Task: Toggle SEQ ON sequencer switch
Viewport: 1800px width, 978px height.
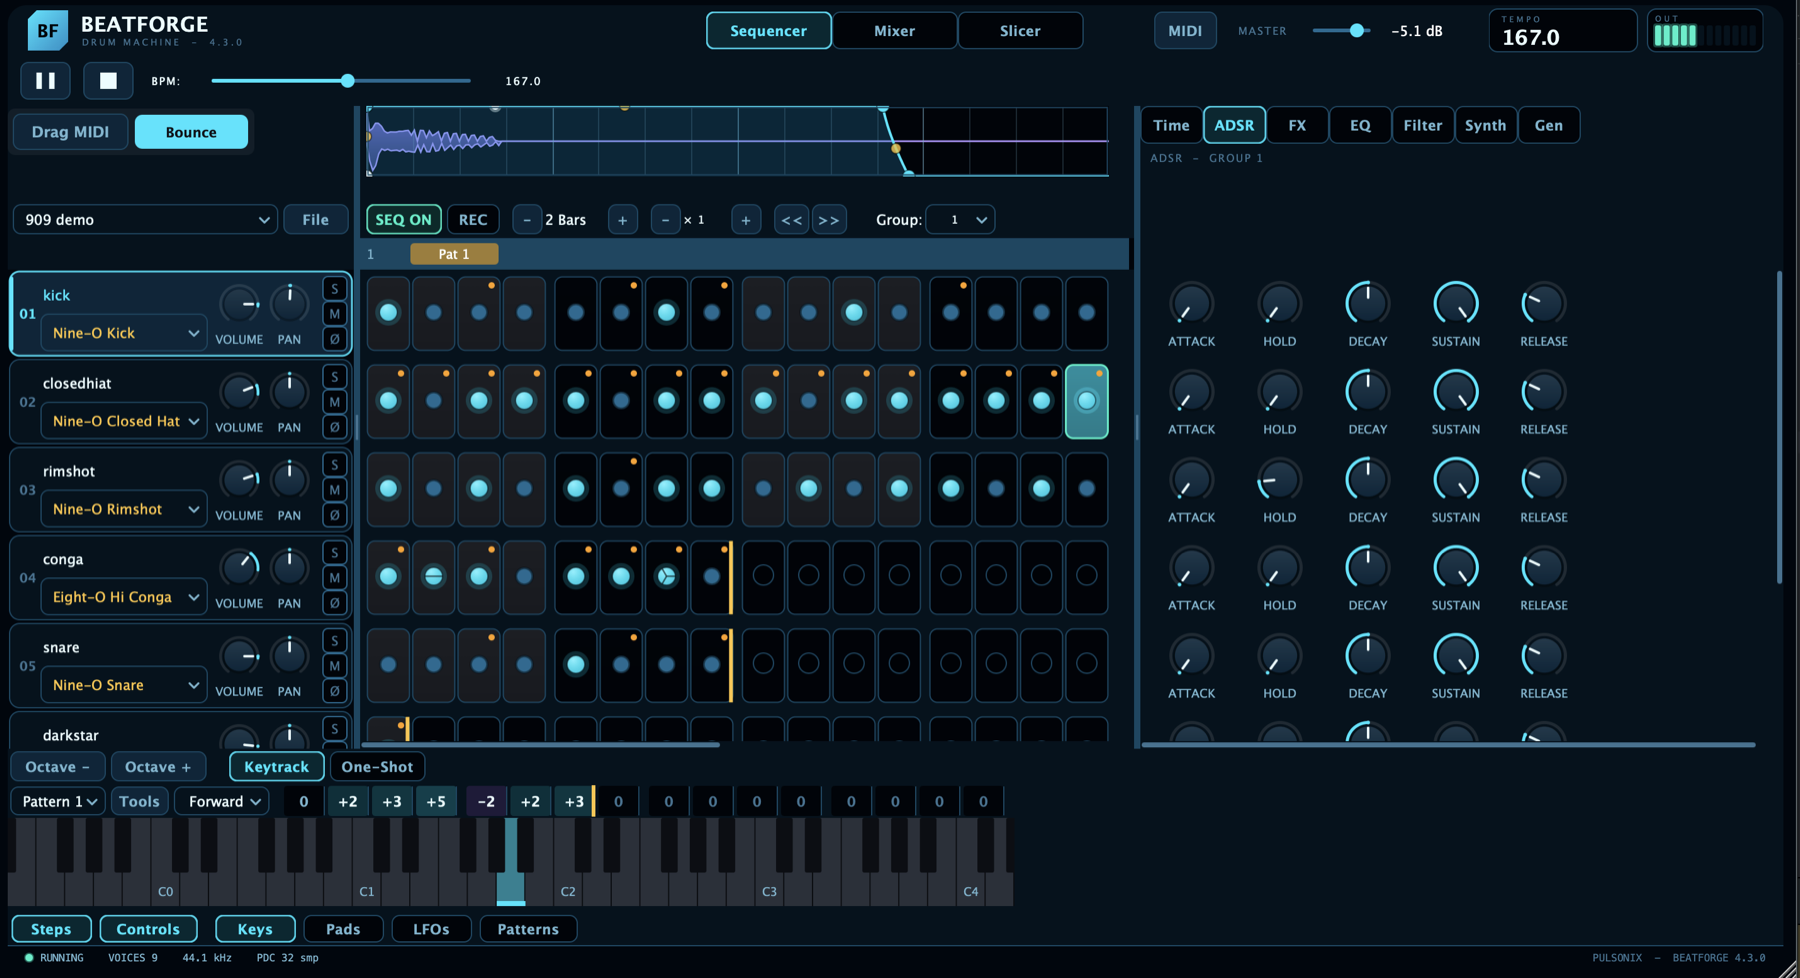Action: 404,220
